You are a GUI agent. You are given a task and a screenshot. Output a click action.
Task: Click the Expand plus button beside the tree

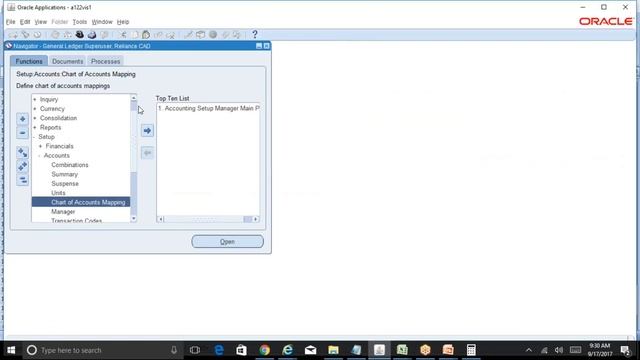coord(22,119)
